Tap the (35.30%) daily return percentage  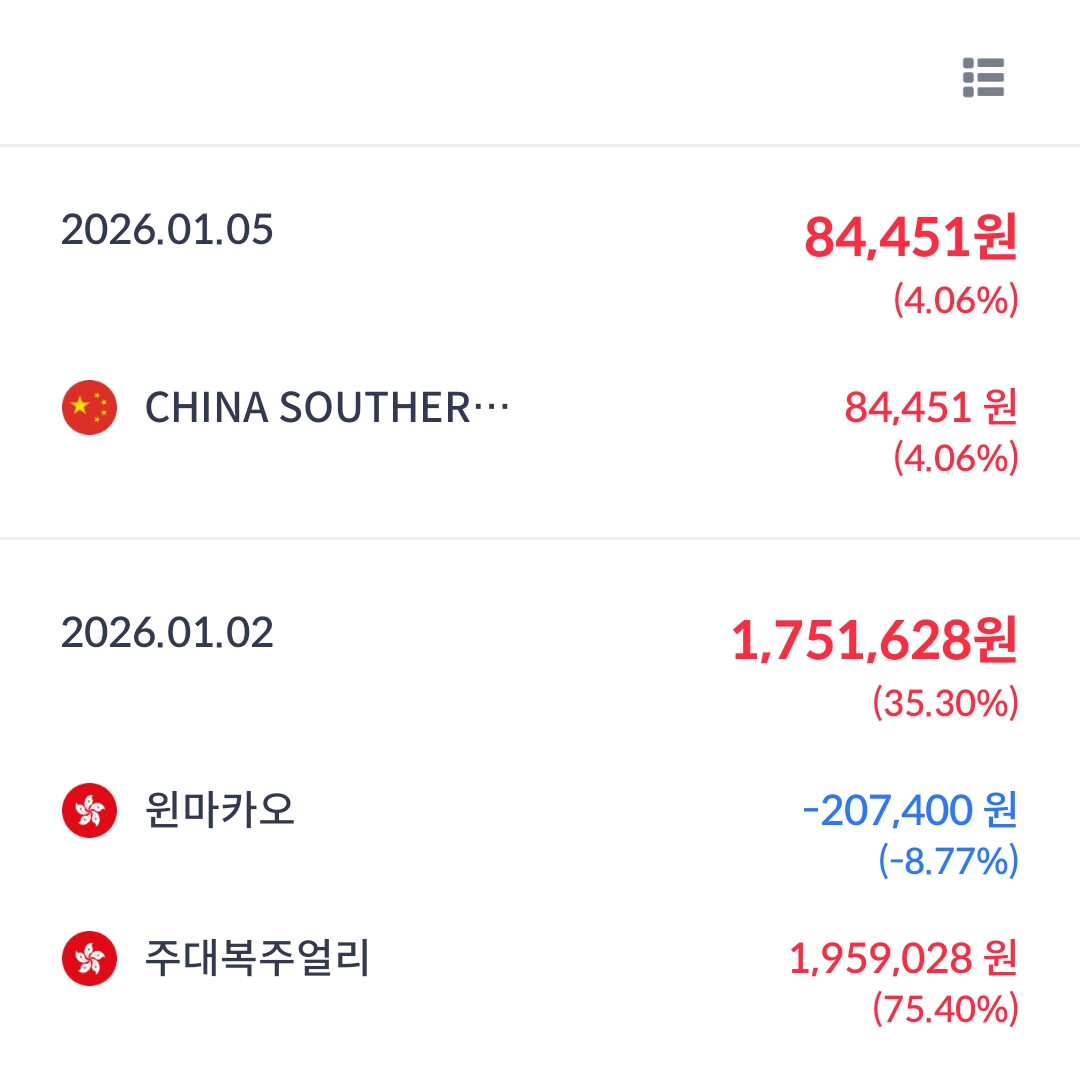click(x=945, y=702)
